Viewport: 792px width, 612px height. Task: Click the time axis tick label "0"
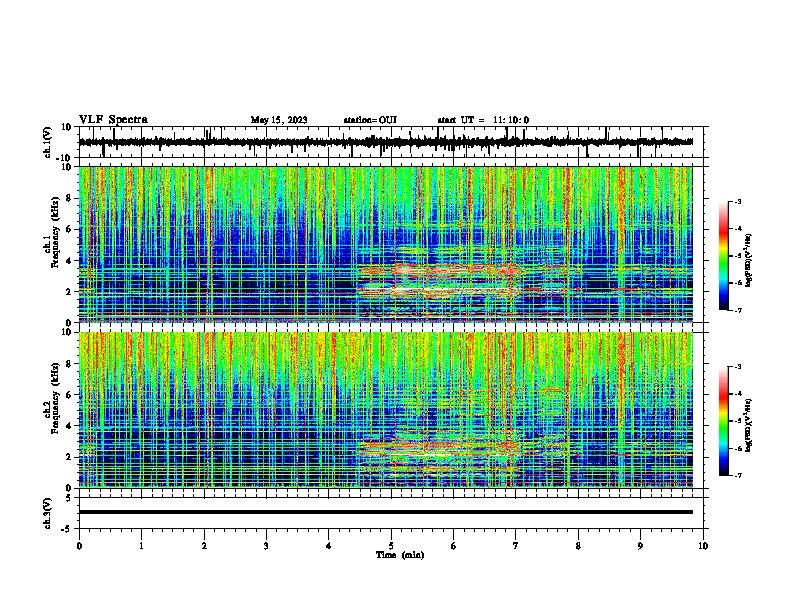click(79, 546)
